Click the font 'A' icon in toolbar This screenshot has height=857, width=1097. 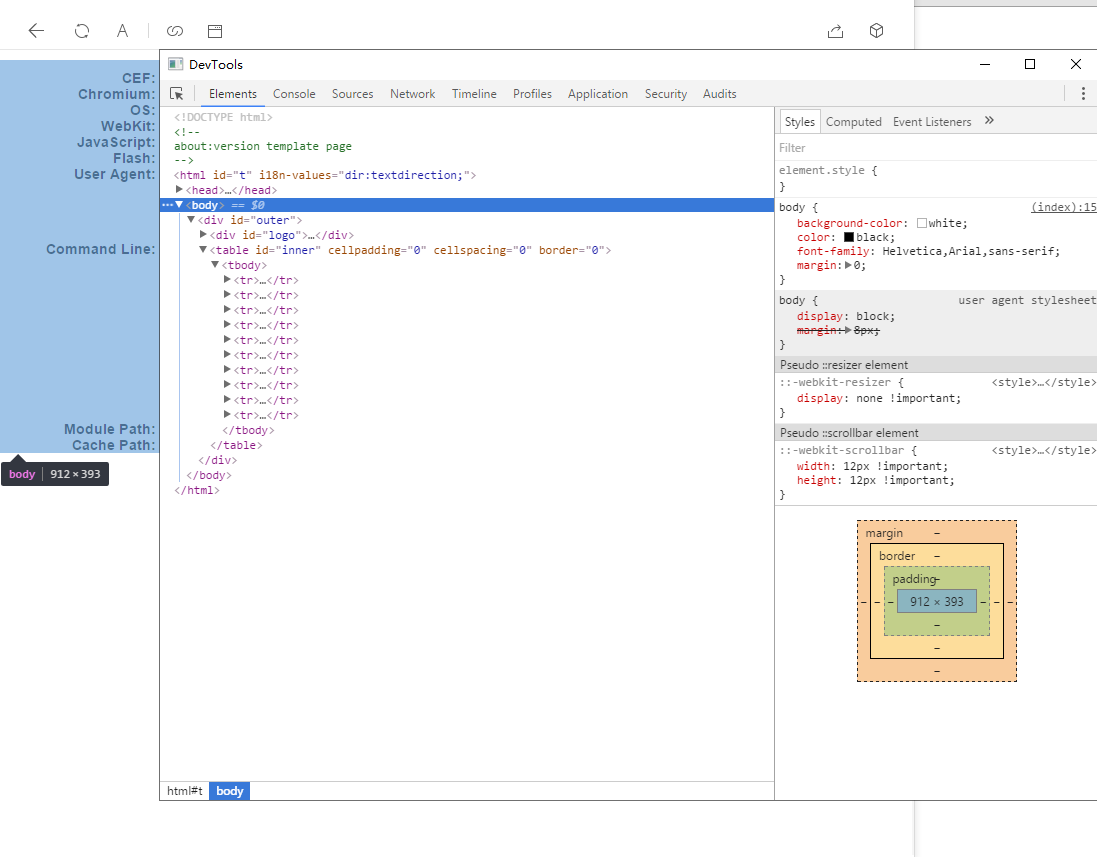[122, 31]
